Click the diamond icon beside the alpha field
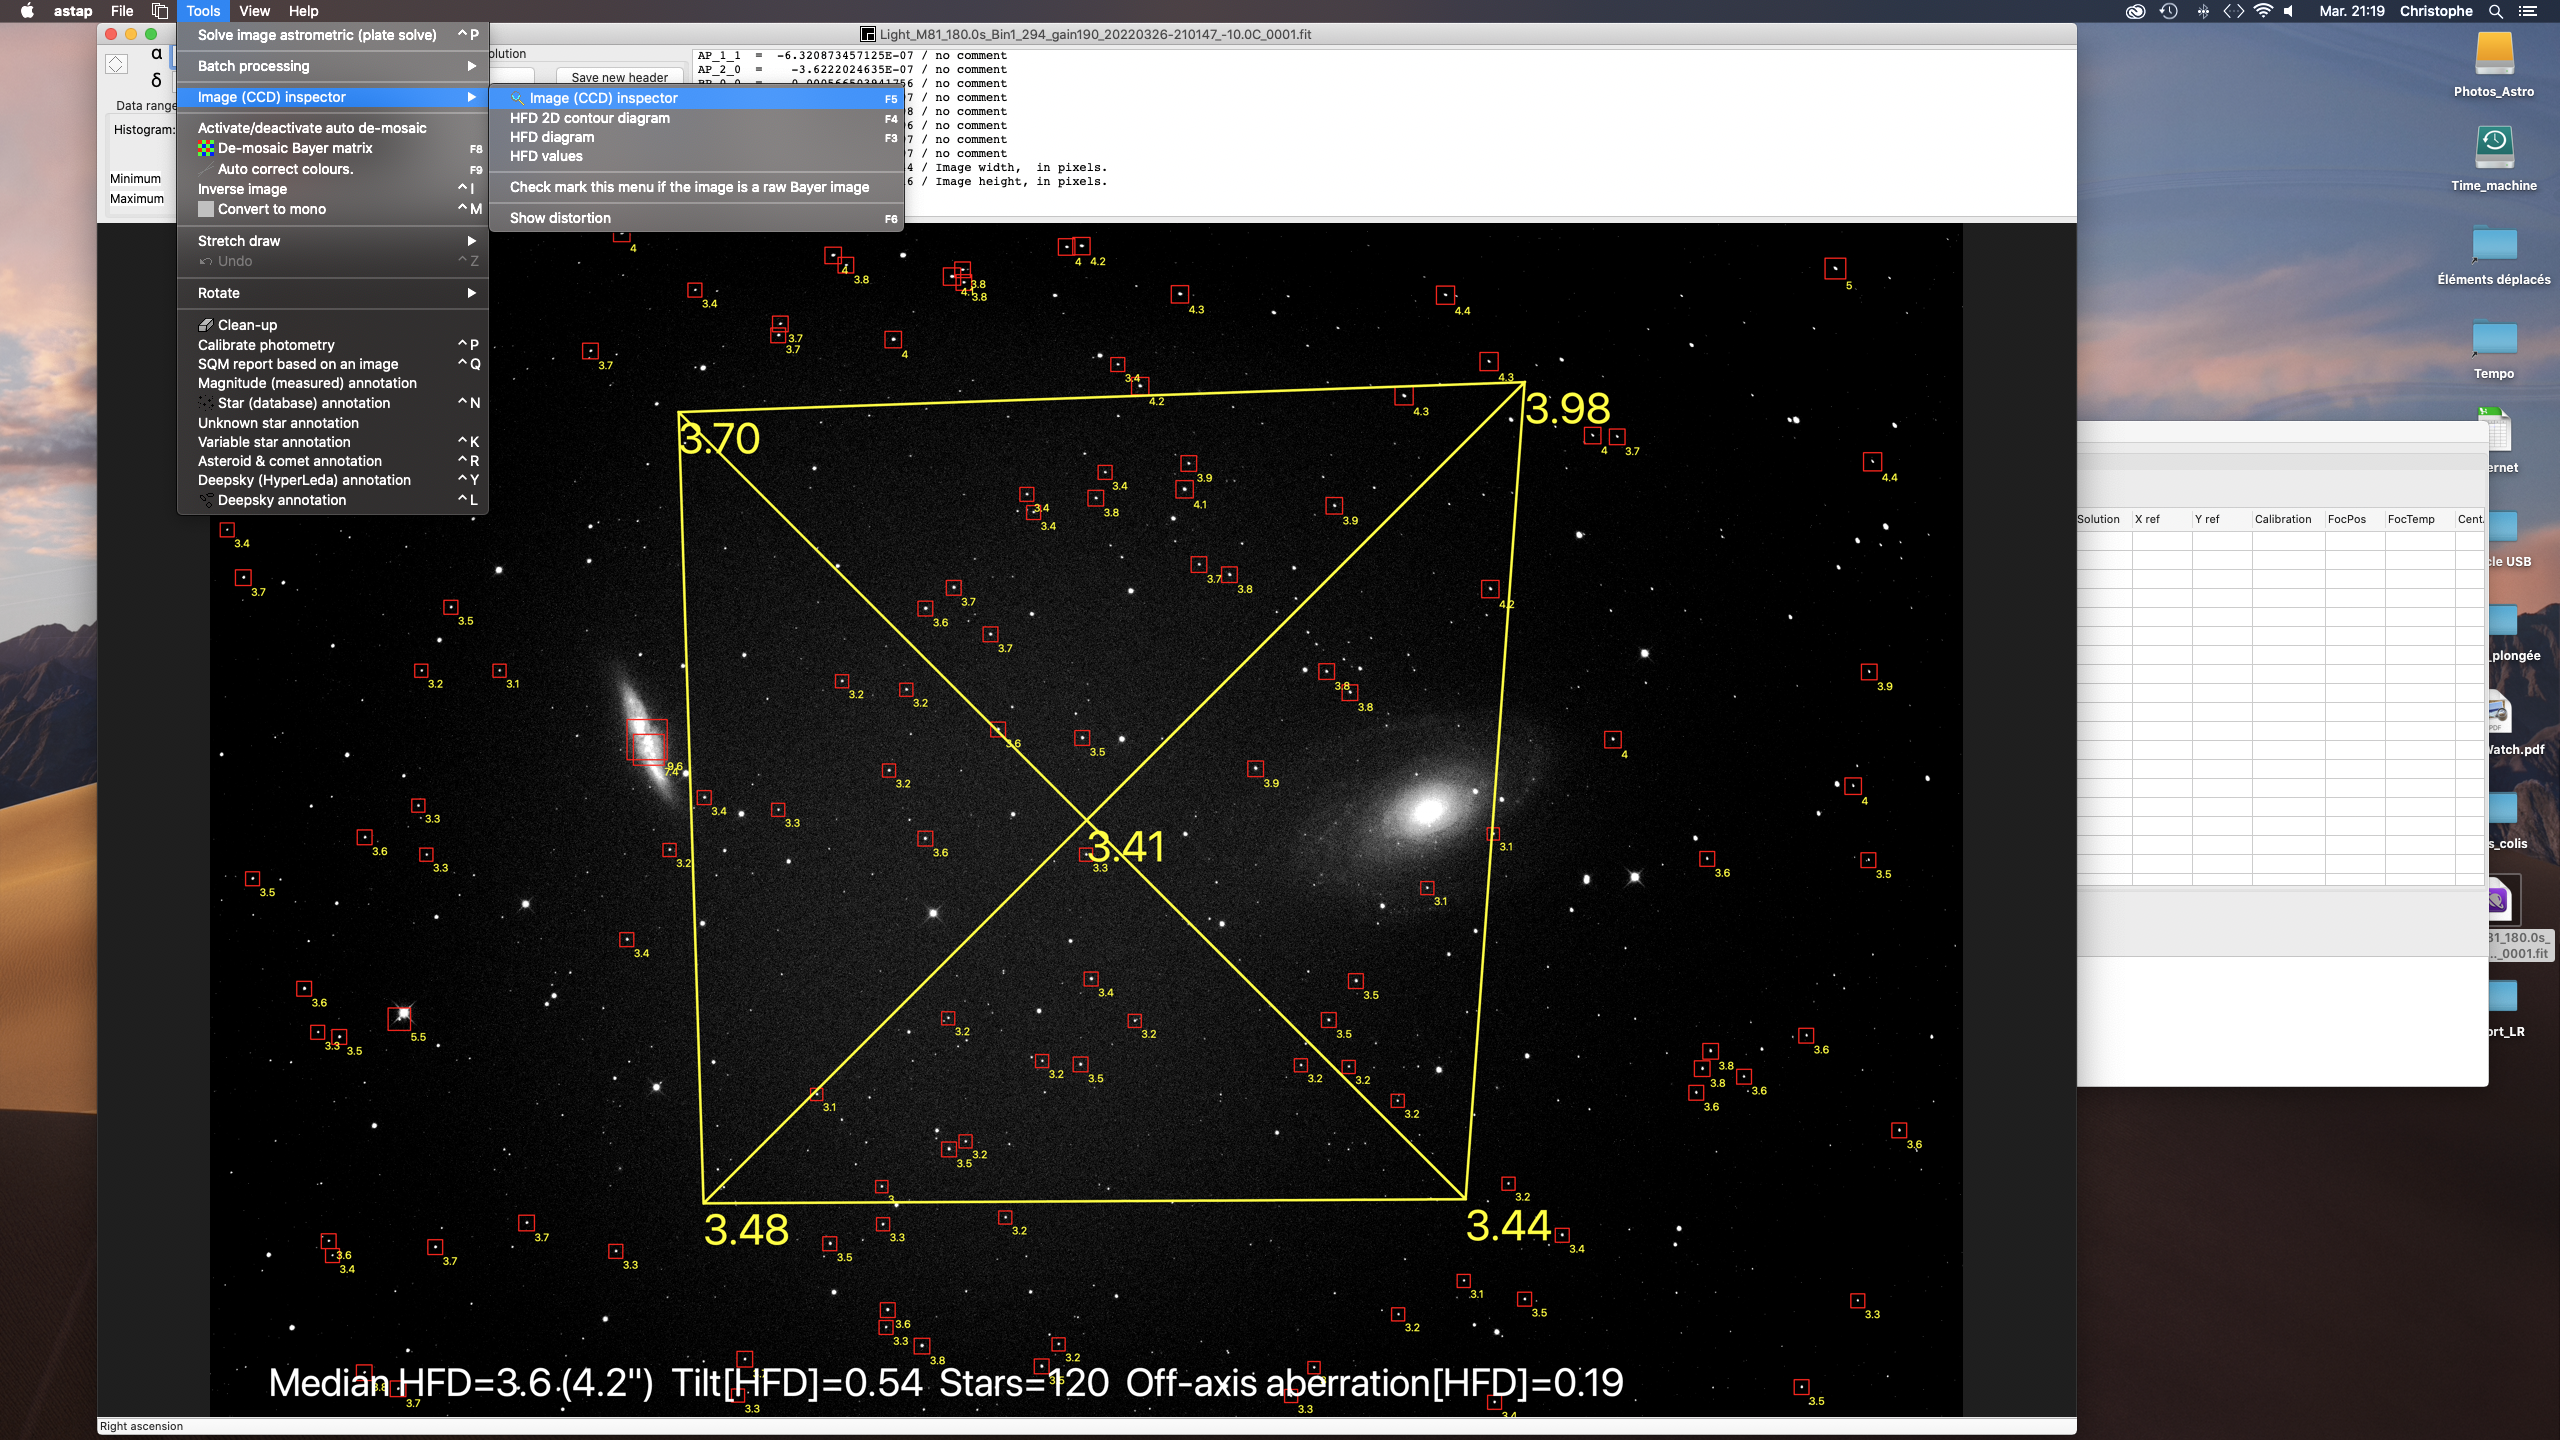The width and height of the screenshot is (2560, 1440). tap(117, 64)
